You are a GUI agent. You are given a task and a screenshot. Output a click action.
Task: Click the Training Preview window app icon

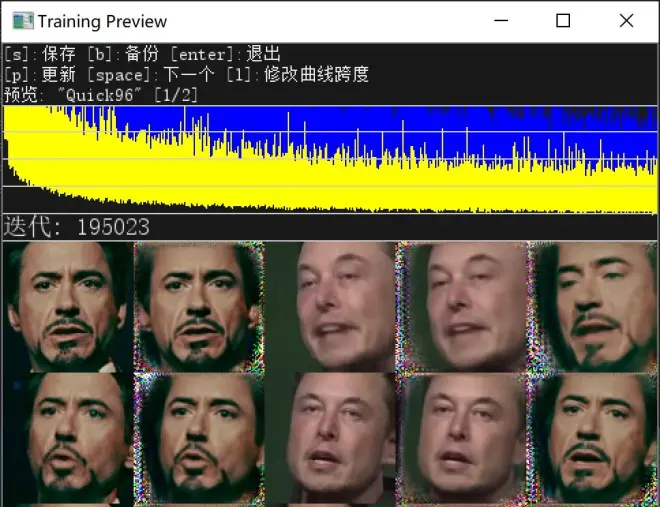click(23, 21)
